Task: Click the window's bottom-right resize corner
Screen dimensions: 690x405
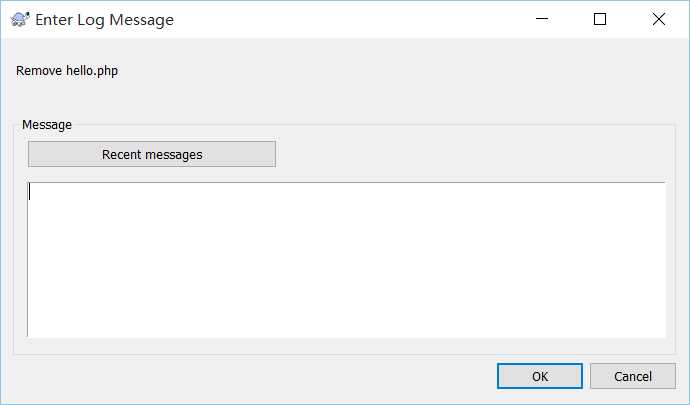Action: pos(684,399)
